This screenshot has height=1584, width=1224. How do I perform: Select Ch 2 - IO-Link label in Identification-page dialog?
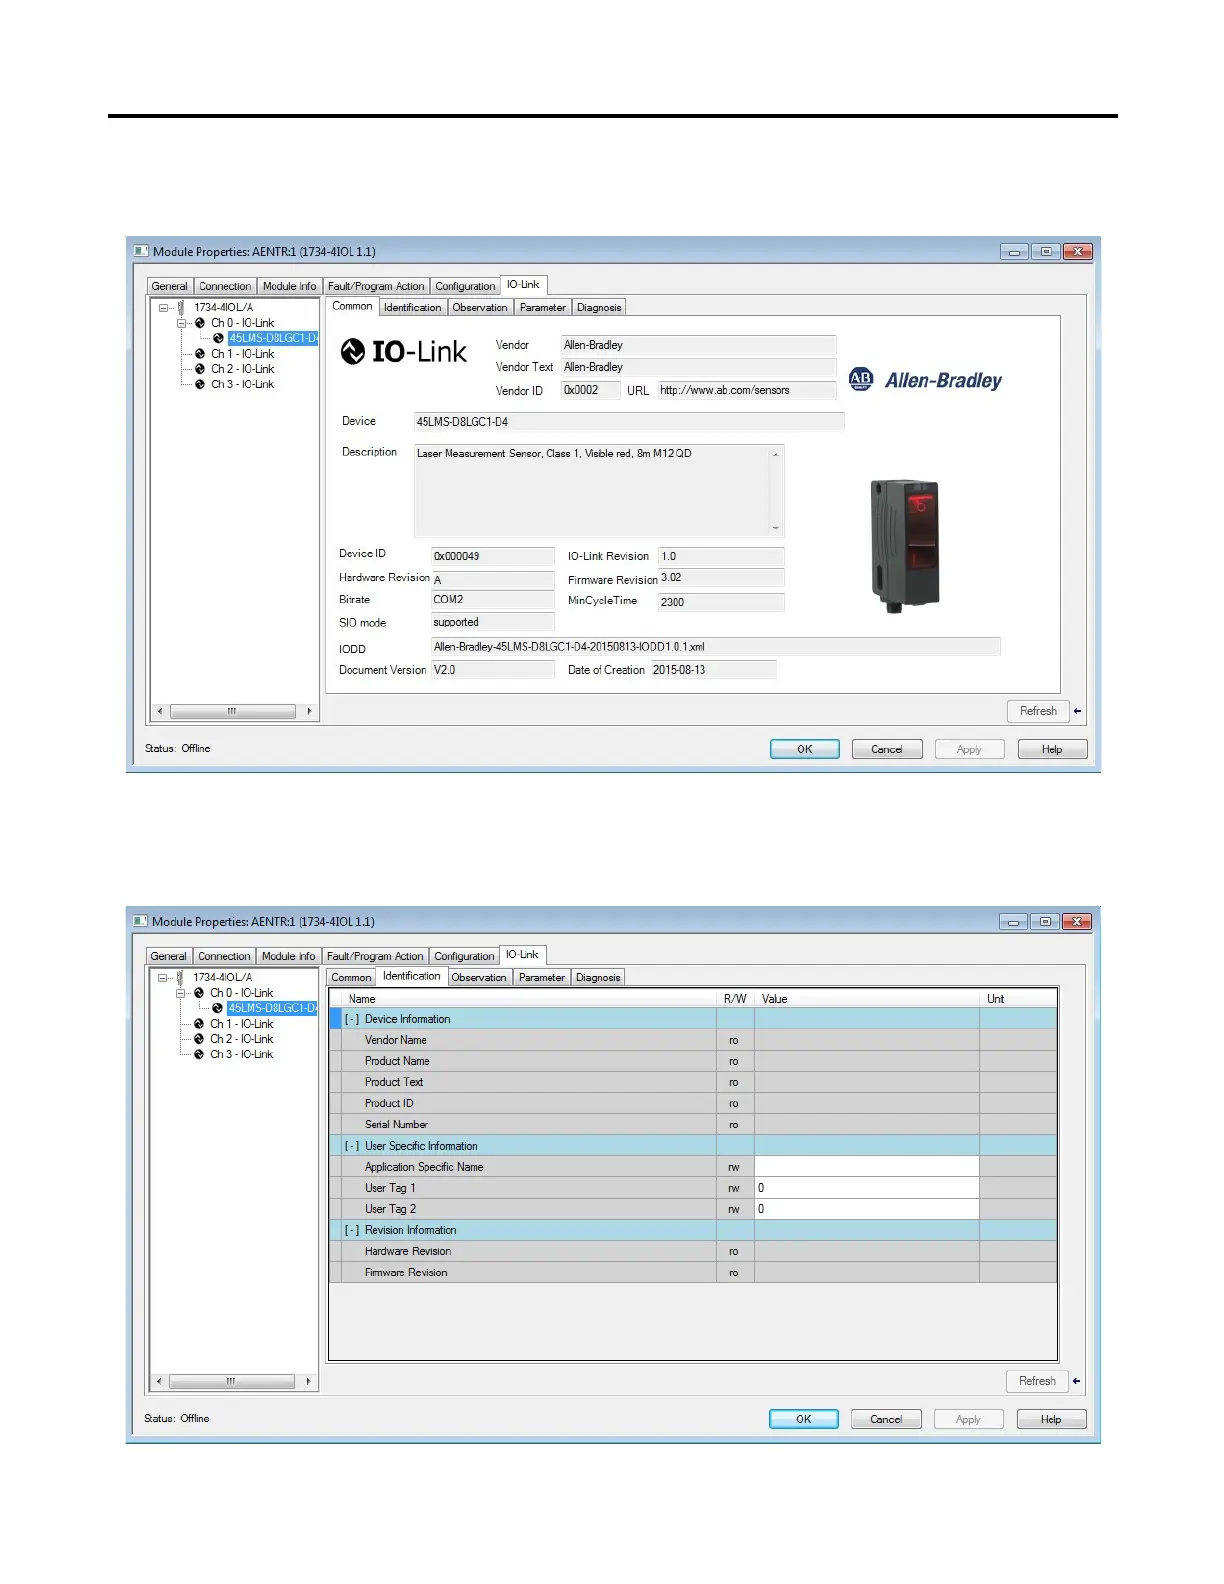coord(242,1039)
